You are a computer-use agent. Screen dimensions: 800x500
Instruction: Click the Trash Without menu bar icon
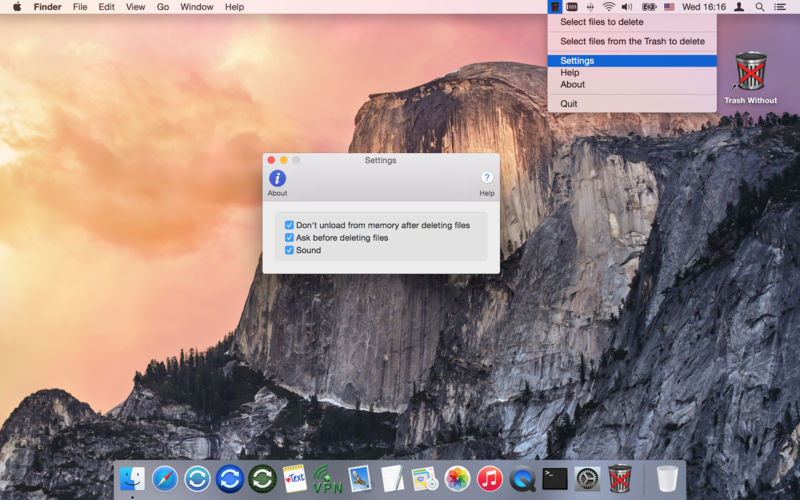pyautogui.click(x=555, y=7)
